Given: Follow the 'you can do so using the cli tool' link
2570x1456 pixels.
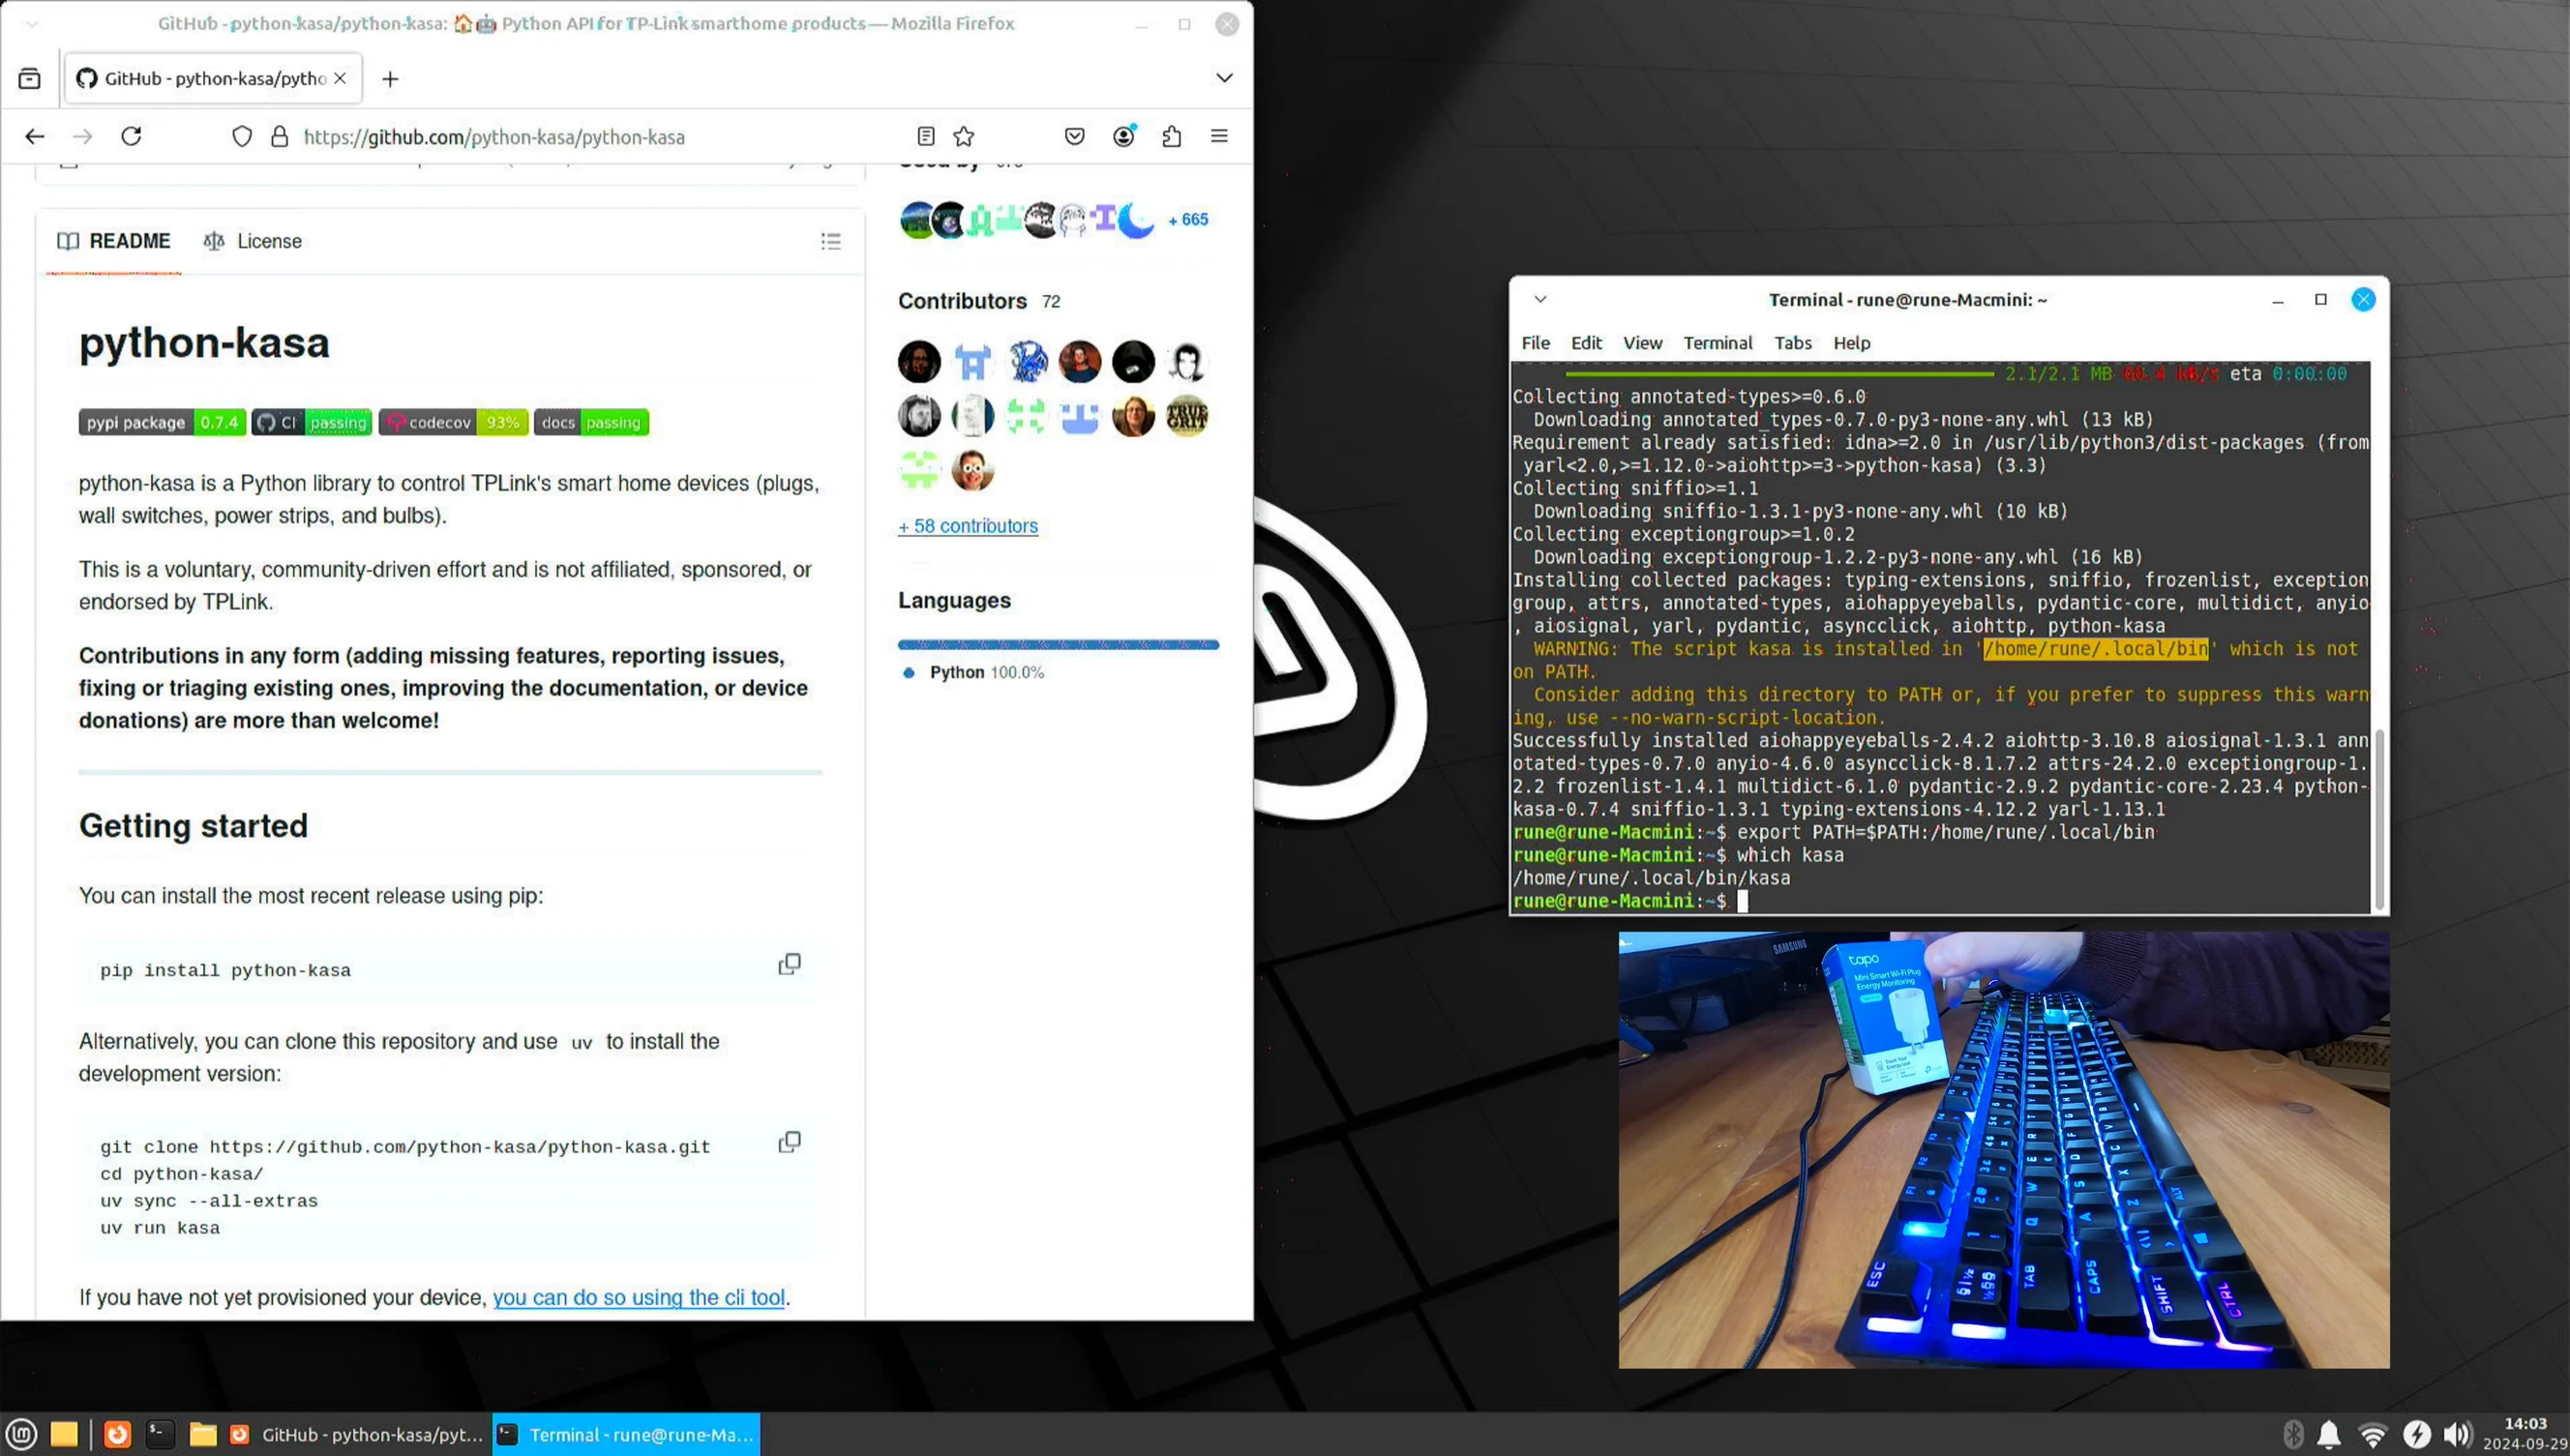Looking at the screenshot, I should pyautogui.click(x=639, y=1297).
